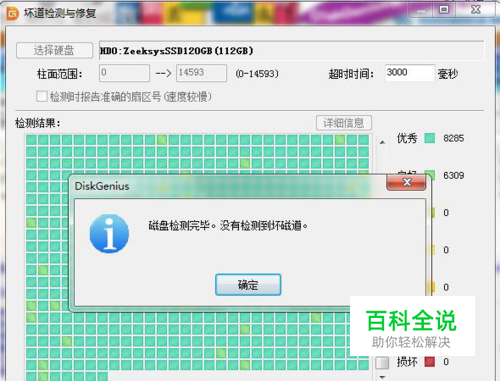Click the disk name field HD0:ZeeksysSSD120GB
The width and height of the screenshot is (500, 381).
[x=291, y=51]
